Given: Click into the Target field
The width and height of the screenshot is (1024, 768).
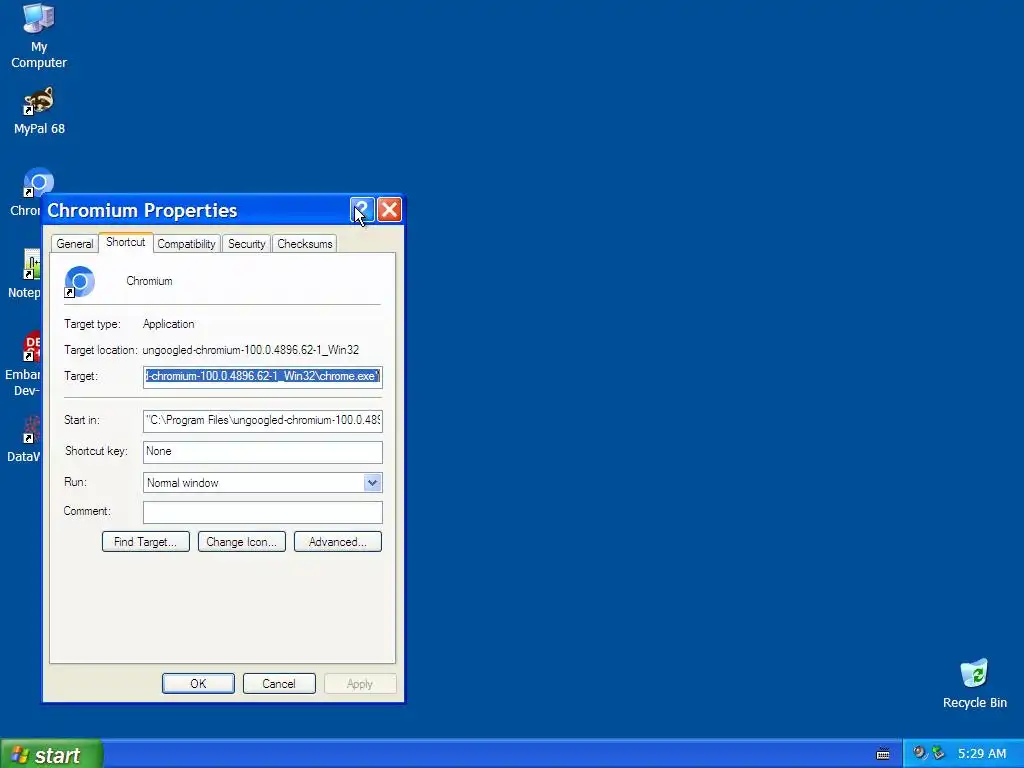Looking at the screenshot, I should coord(263,377).
